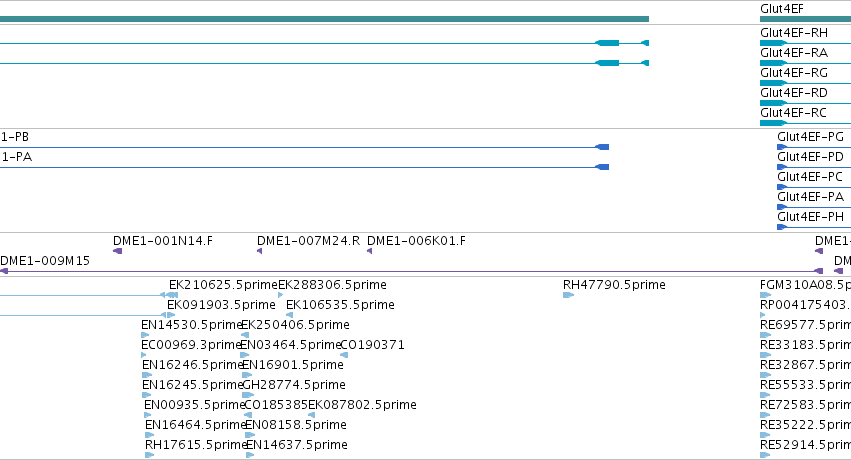This screenshot has width=851, height=460.
Task: Select the EN14530.5prime EST label
Action: (x=192, y=325)
